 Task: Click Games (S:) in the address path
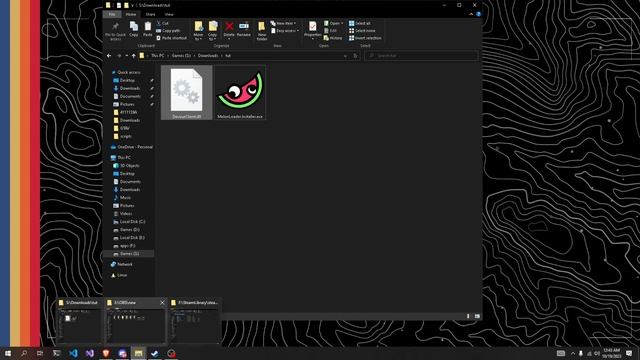(181, 56)
